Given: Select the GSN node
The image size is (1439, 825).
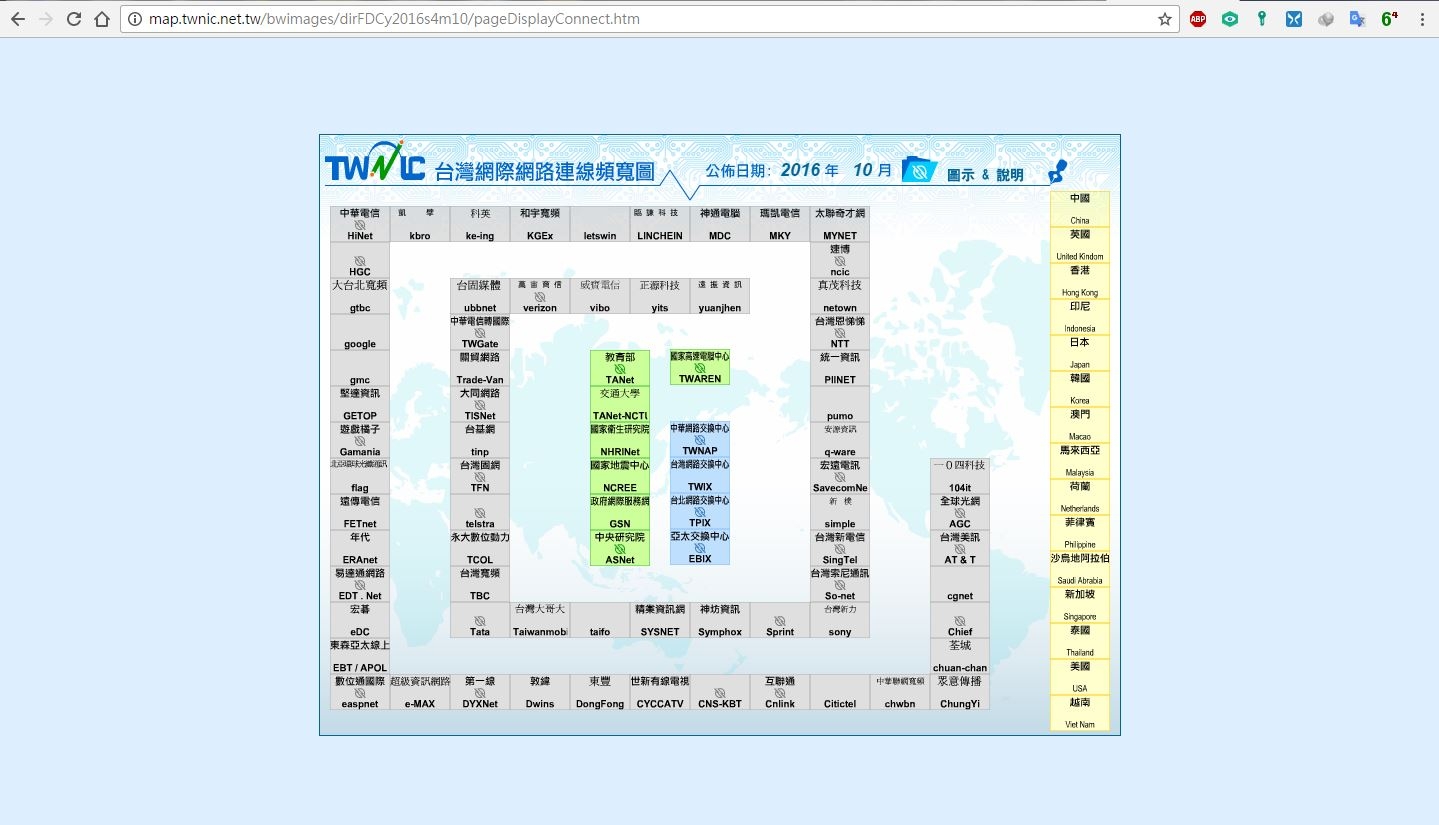Looking at the screenshot, I should (x=620, y=512).
